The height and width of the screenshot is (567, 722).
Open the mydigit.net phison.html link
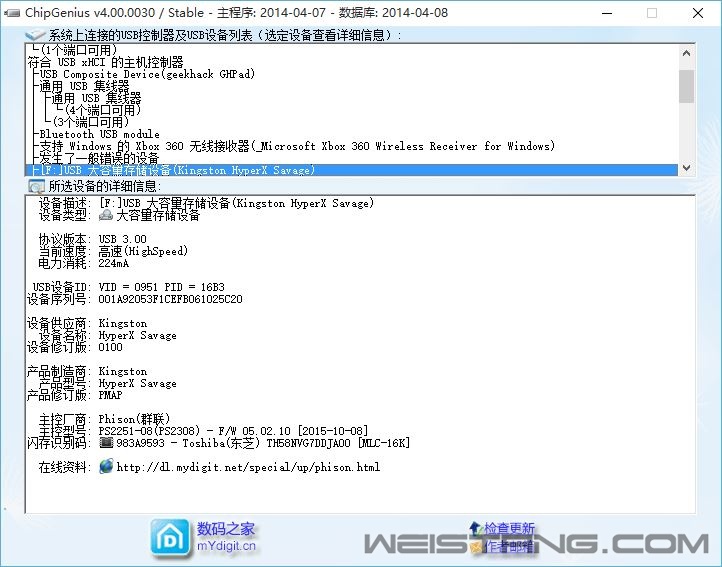pyautogui.click(x=248, y=467)
